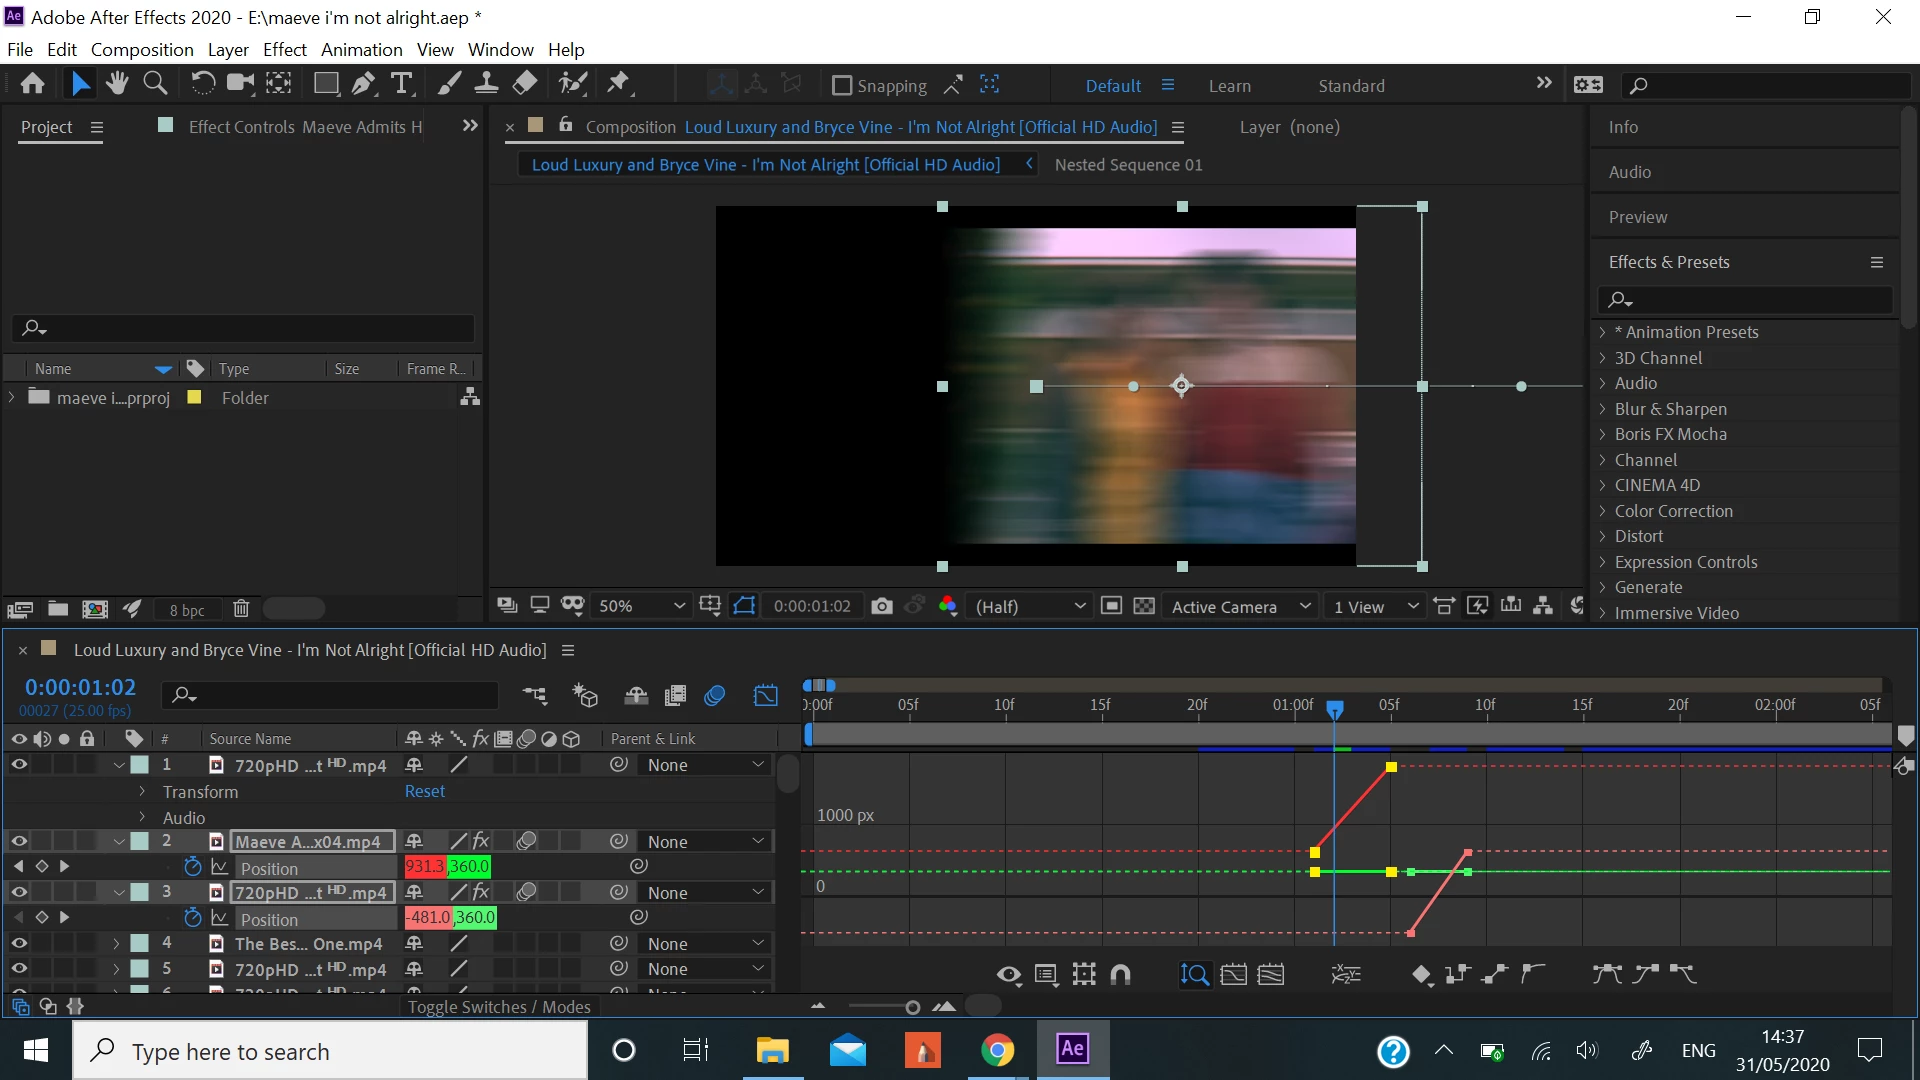1920x1080 pixels.
Task: Hide layer 4 The Bes... One.mp4
Action: click(x=18, y=943)
